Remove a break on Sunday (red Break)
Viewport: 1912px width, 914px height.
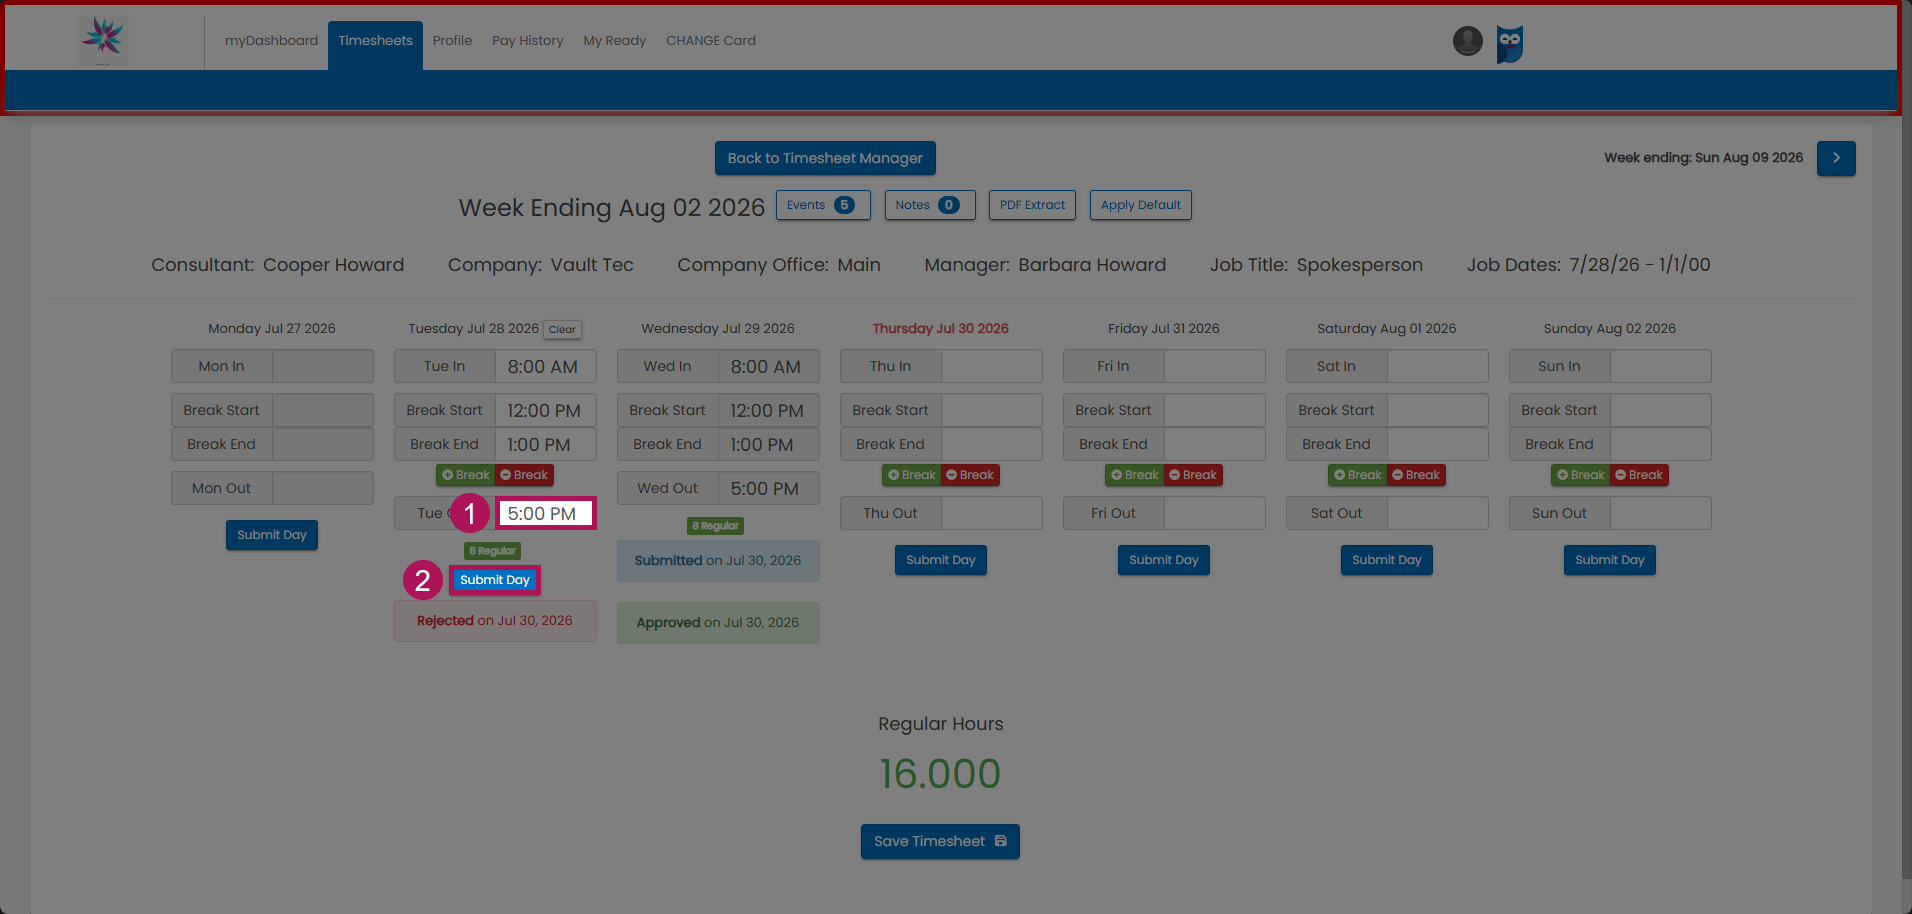click(x=1639, y=475)
